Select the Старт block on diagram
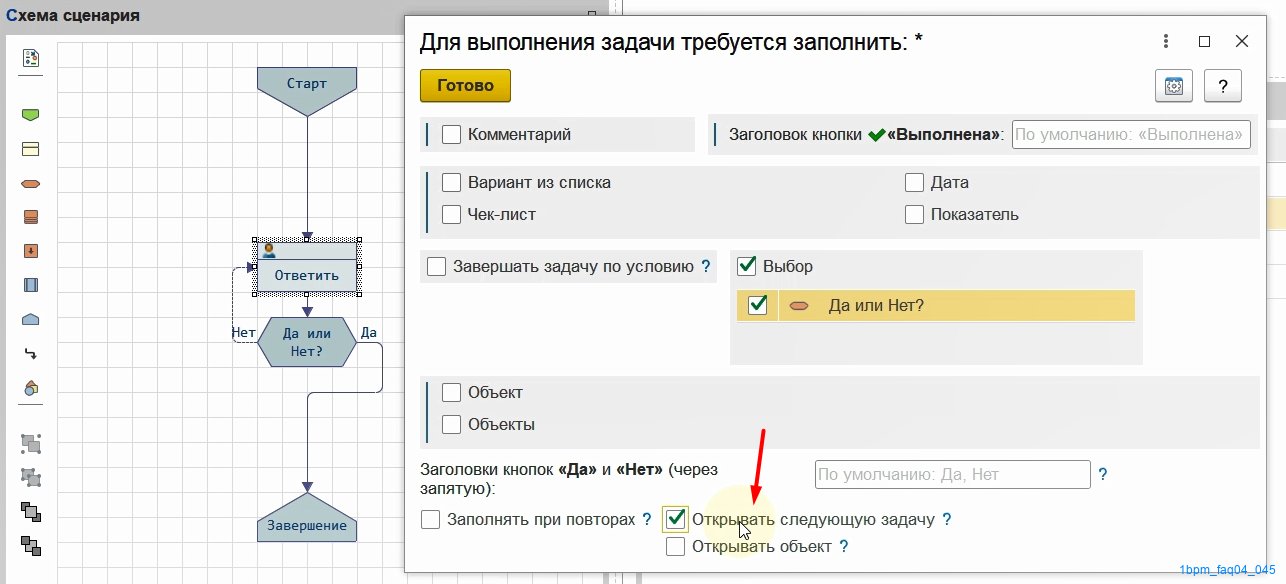Viewport: 1286px width, 584px height. pyautogui.click(x=306, y=91)
